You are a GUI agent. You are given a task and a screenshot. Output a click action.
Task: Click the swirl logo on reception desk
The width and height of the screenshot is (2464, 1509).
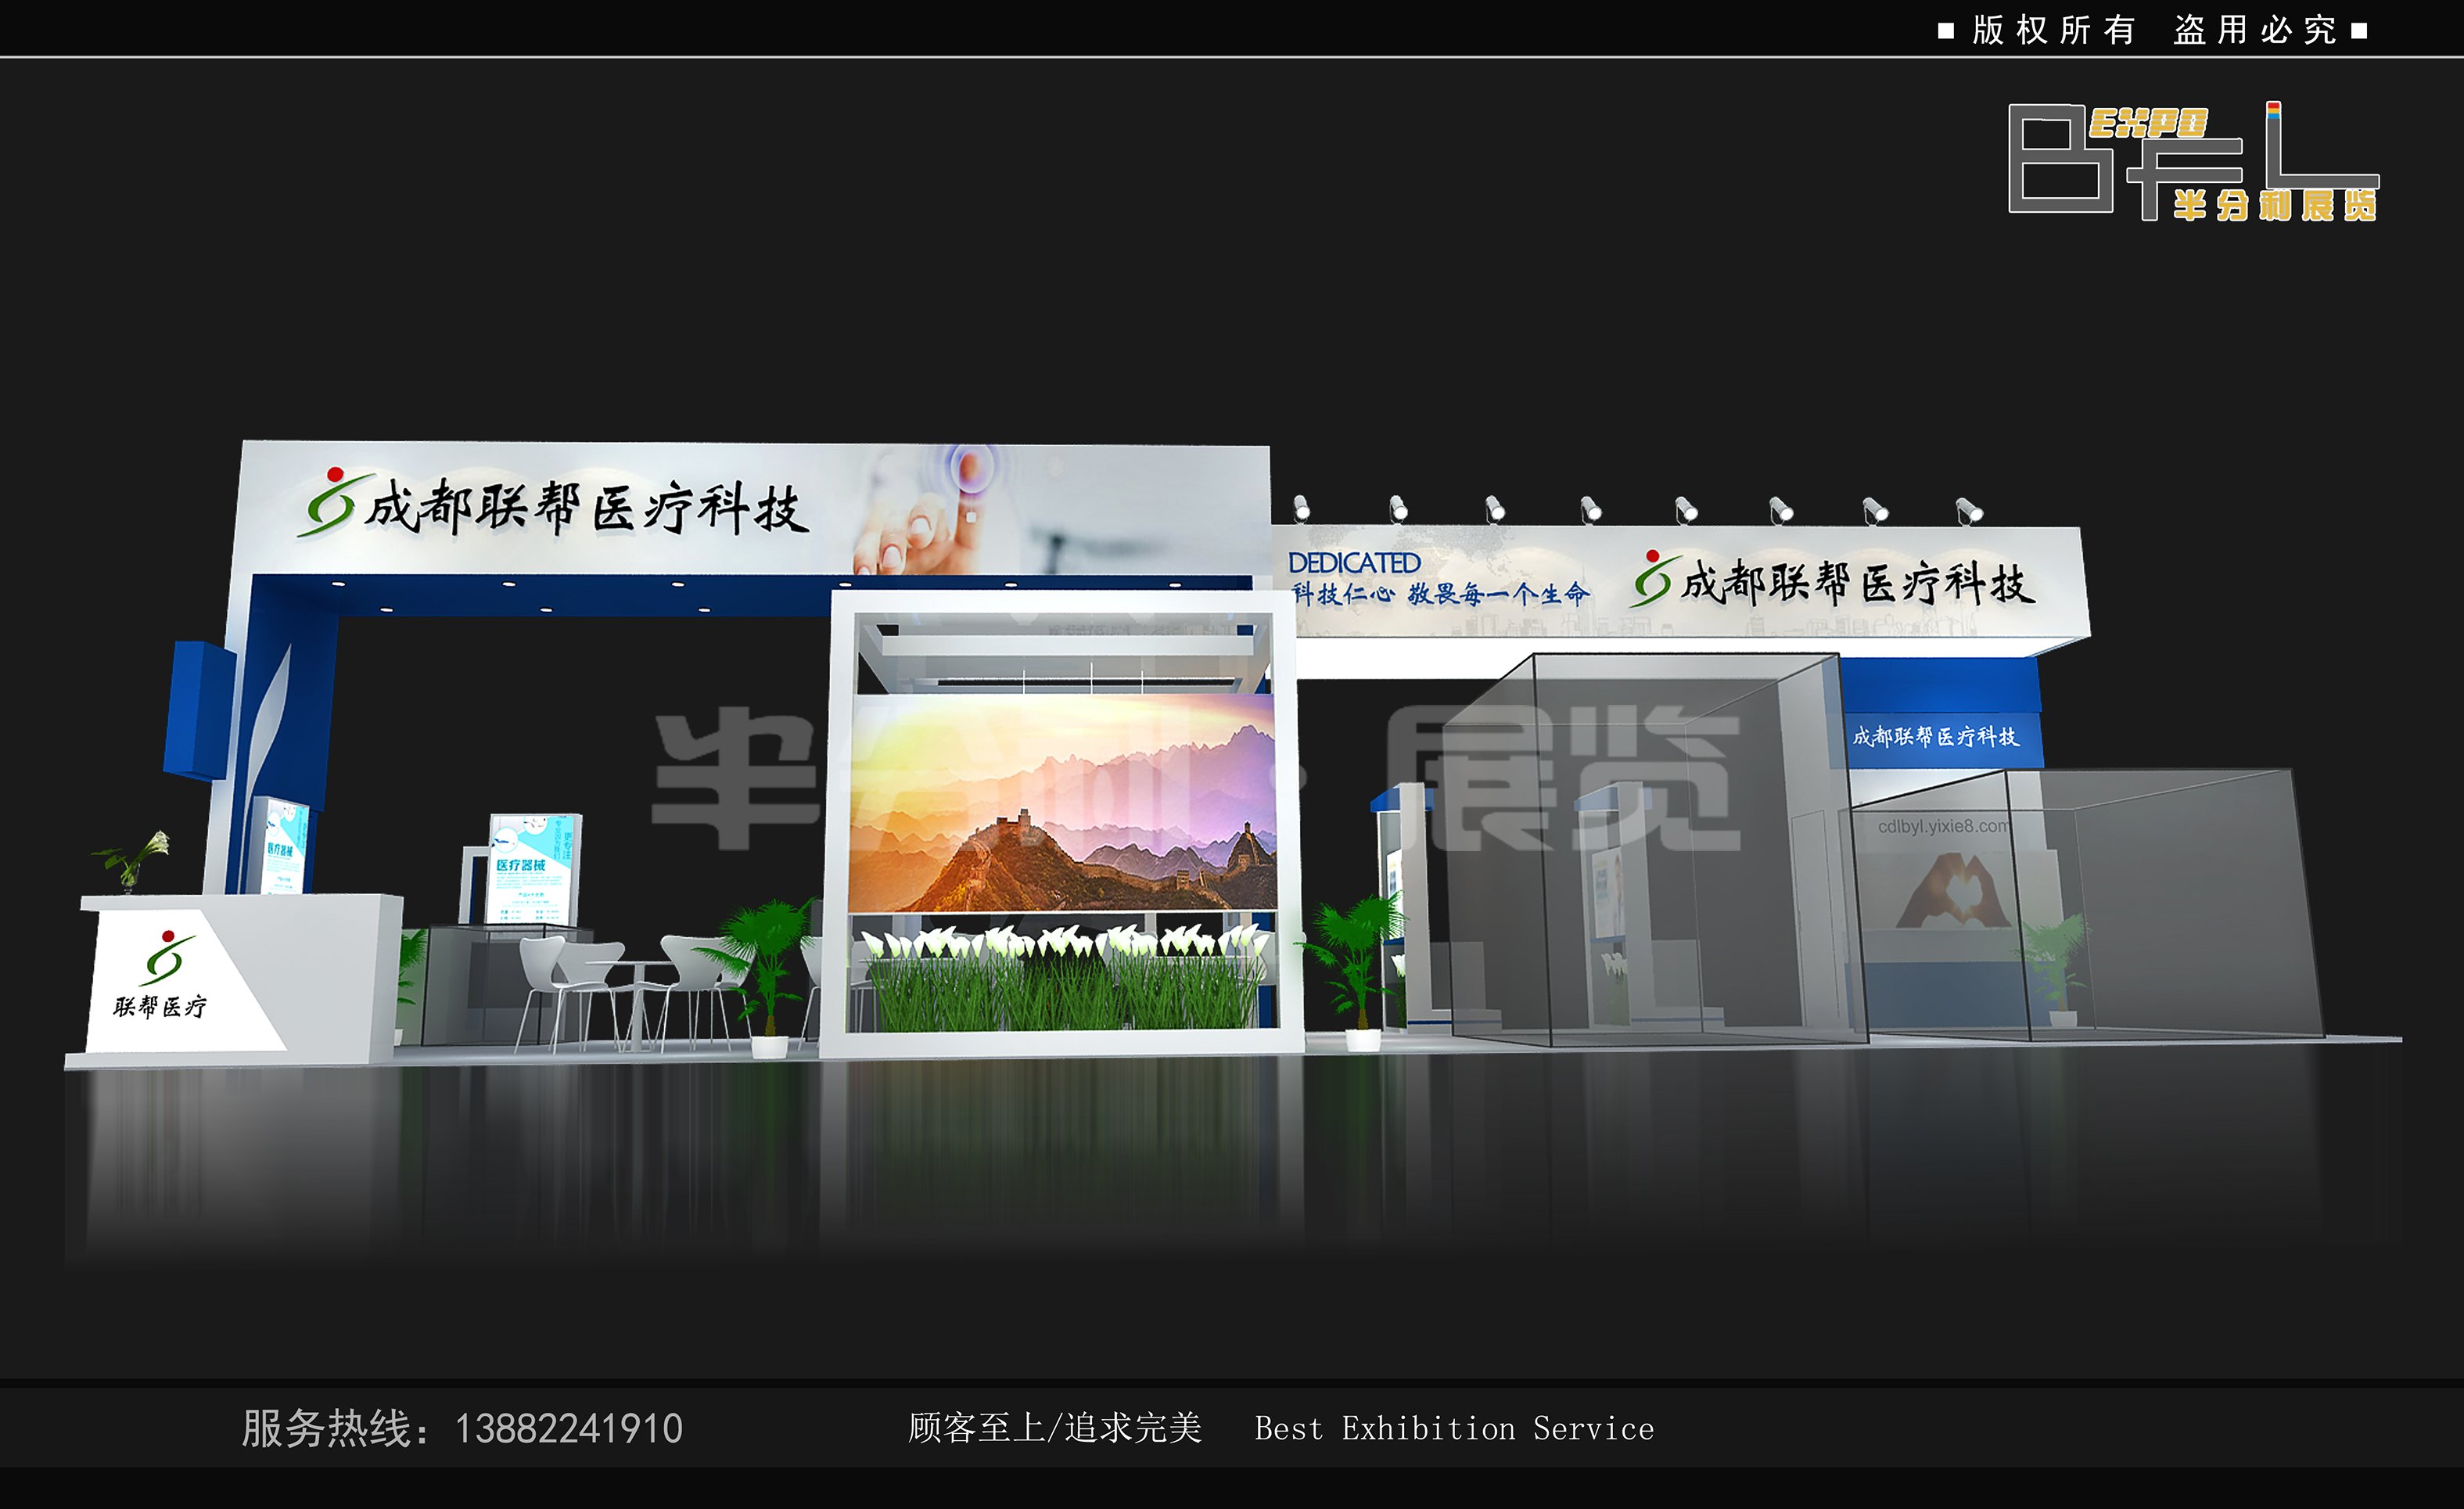pos(167,957)
